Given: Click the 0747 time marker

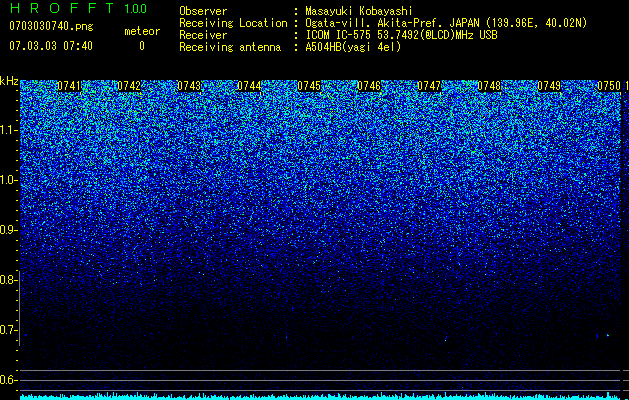Looking at the screenshot, I should click(x=429, y=86).
